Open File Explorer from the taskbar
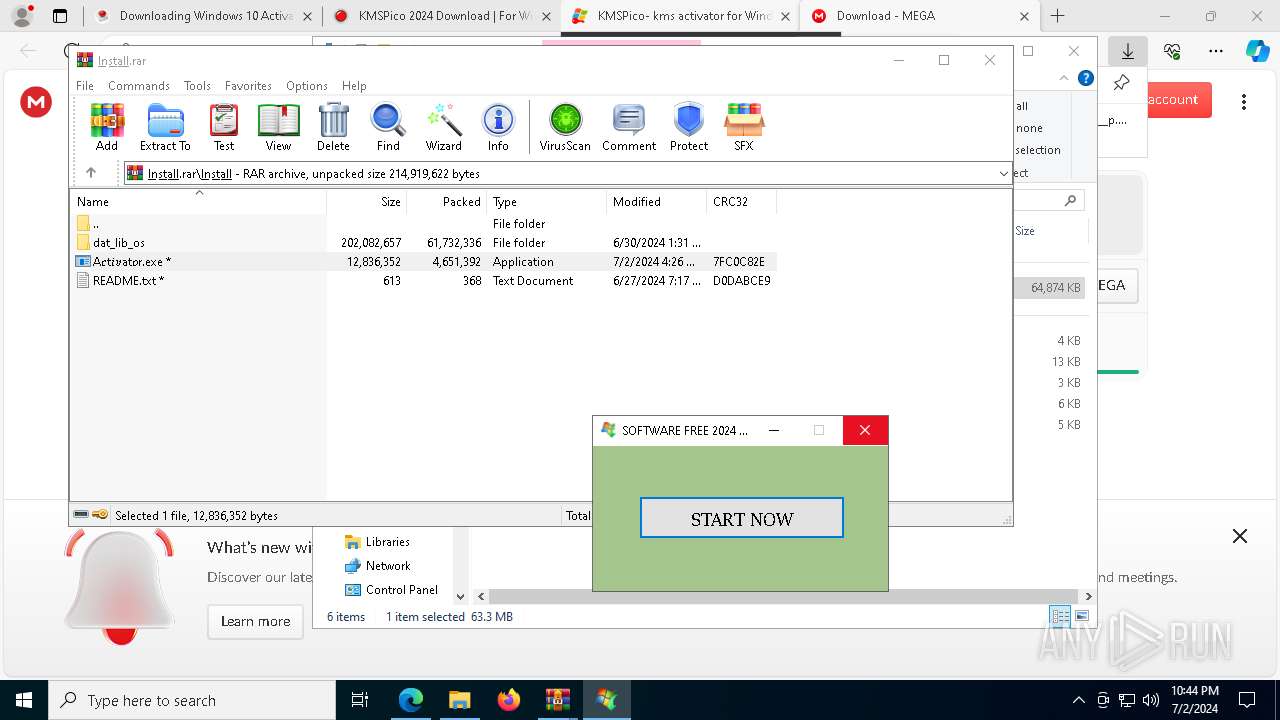 (460, 700)
